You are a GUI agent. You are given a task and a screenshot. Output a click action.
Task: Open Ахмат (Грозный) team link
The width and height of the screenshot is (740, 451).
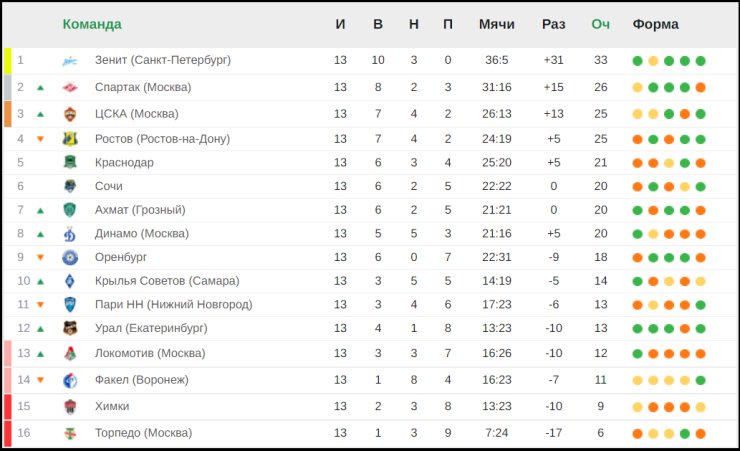pyautogui.click(x=140, y=209)
